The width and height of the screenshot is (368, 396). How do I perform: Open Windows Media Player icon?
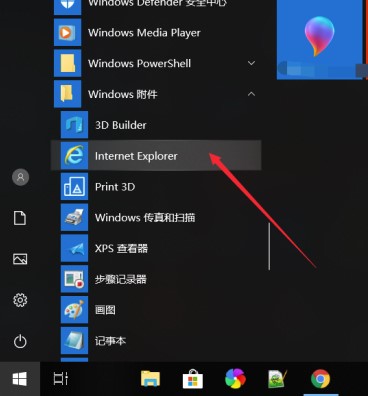coord(68,32)
